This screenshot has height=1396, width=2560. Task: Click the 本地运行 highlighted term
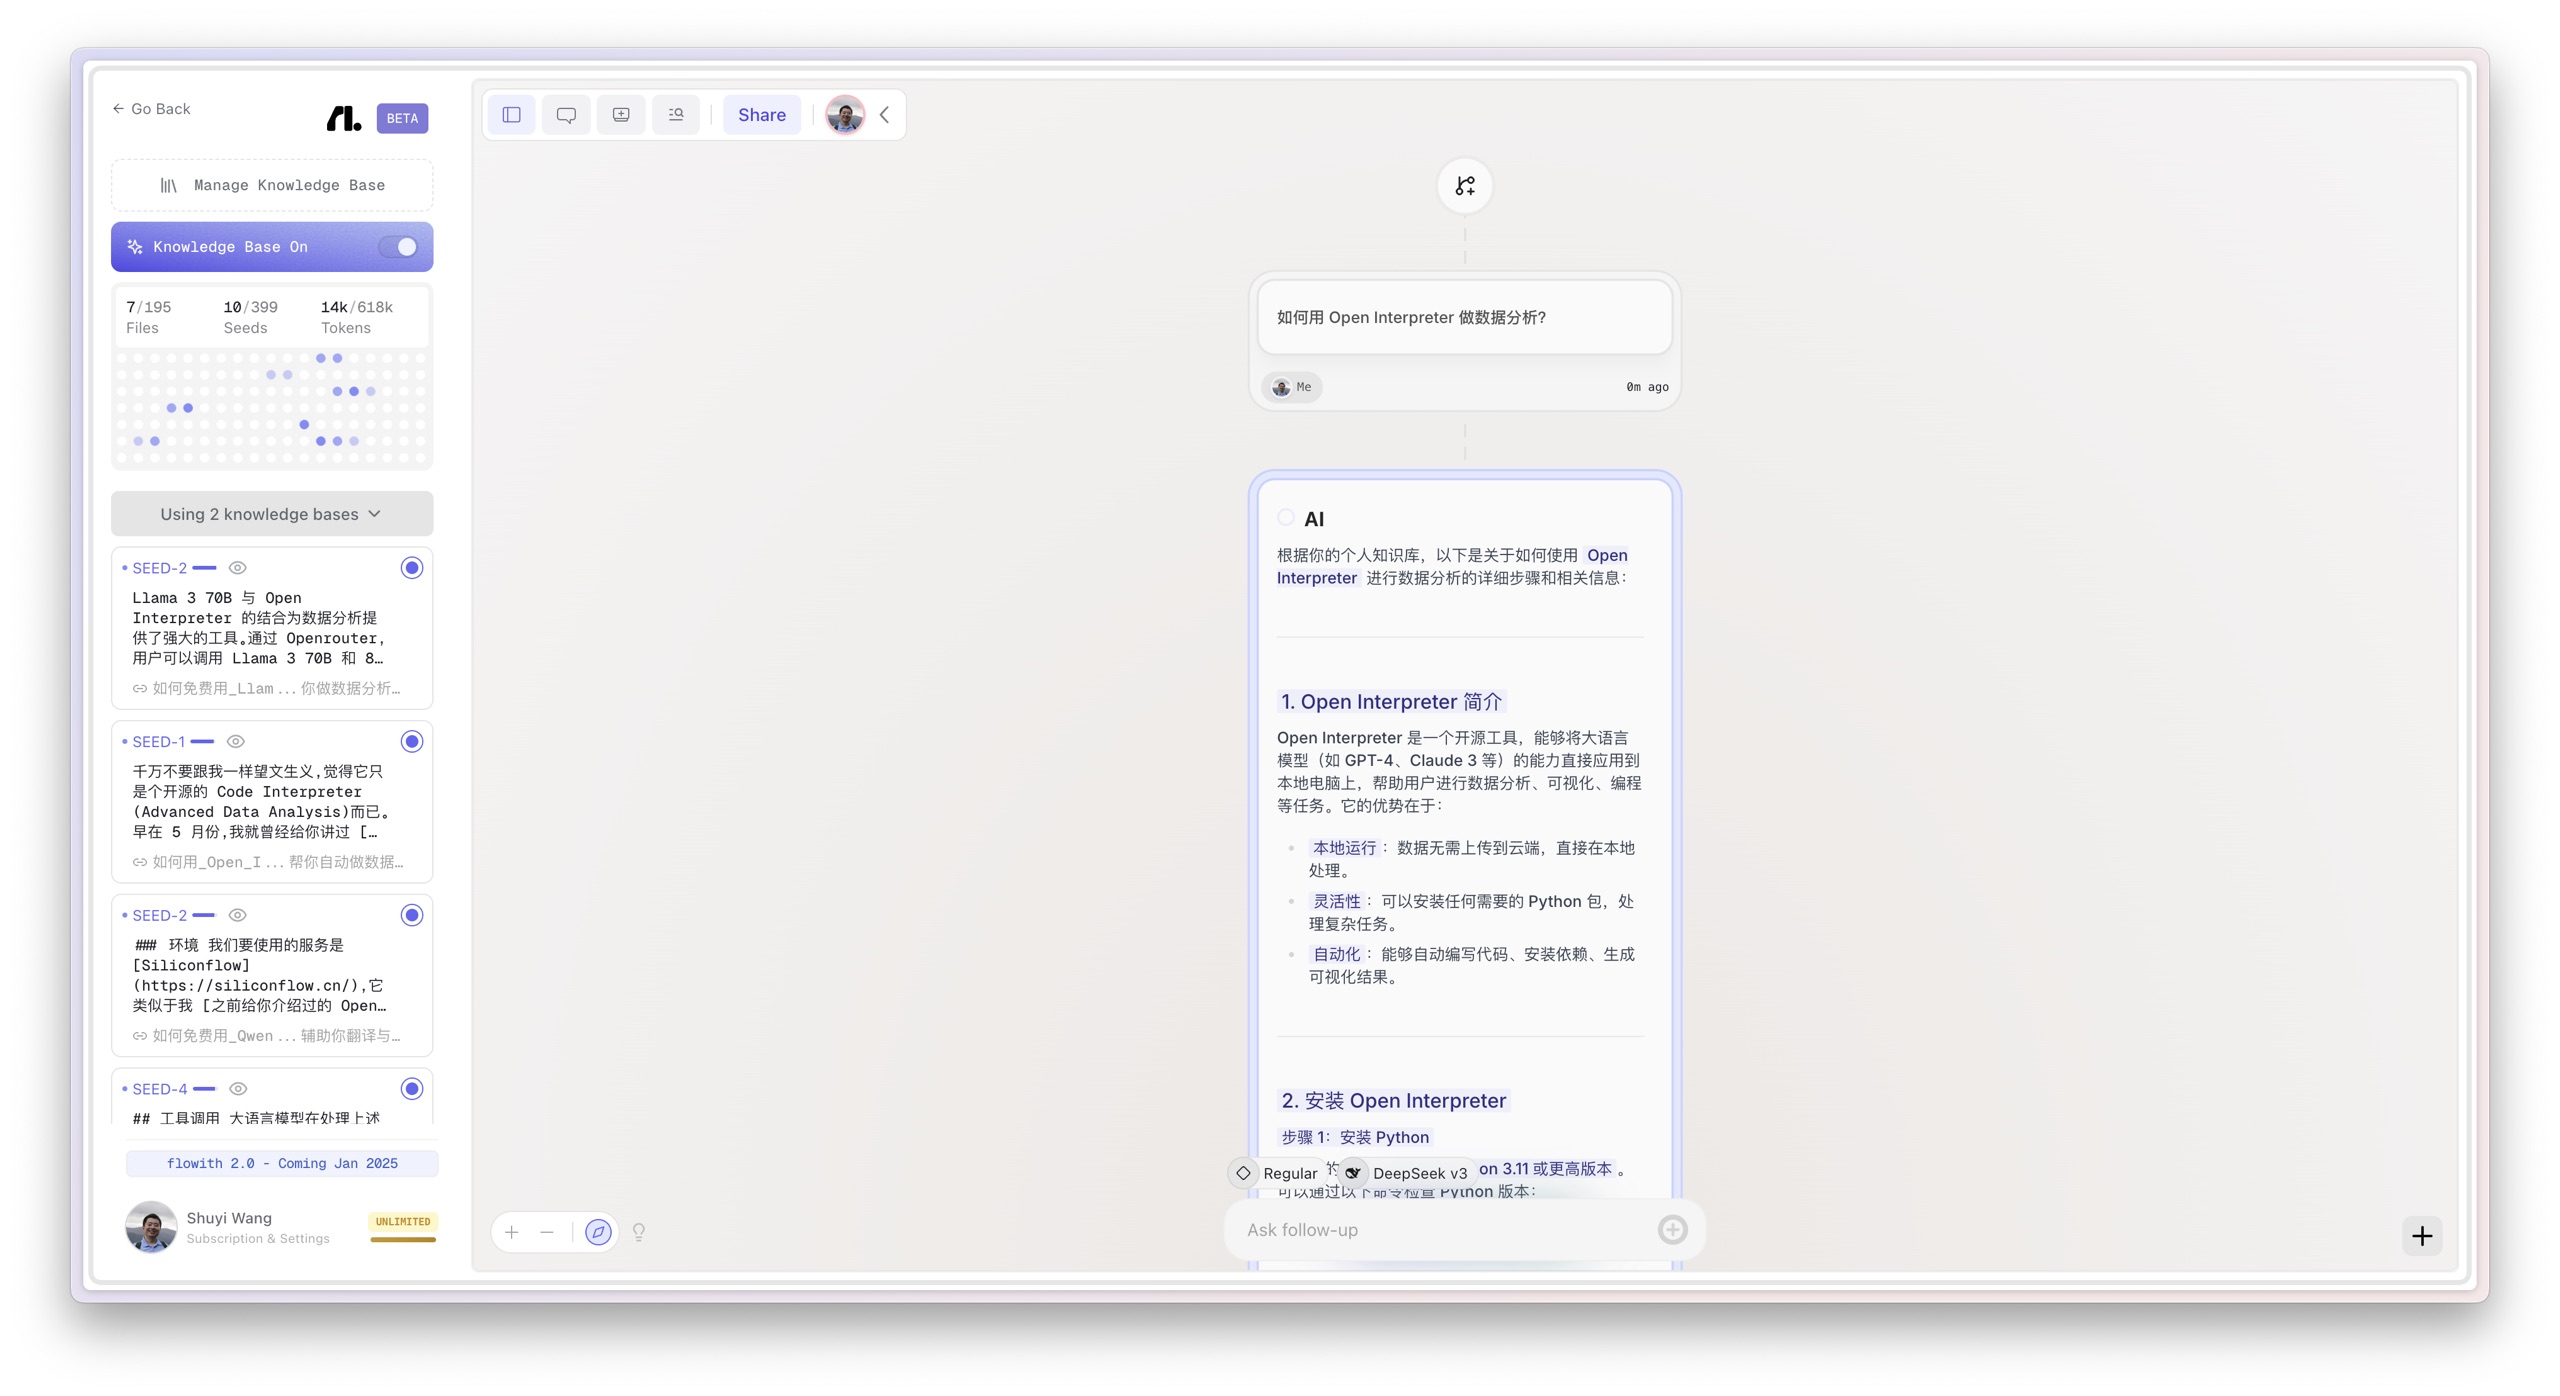(x=1344, y=848)
